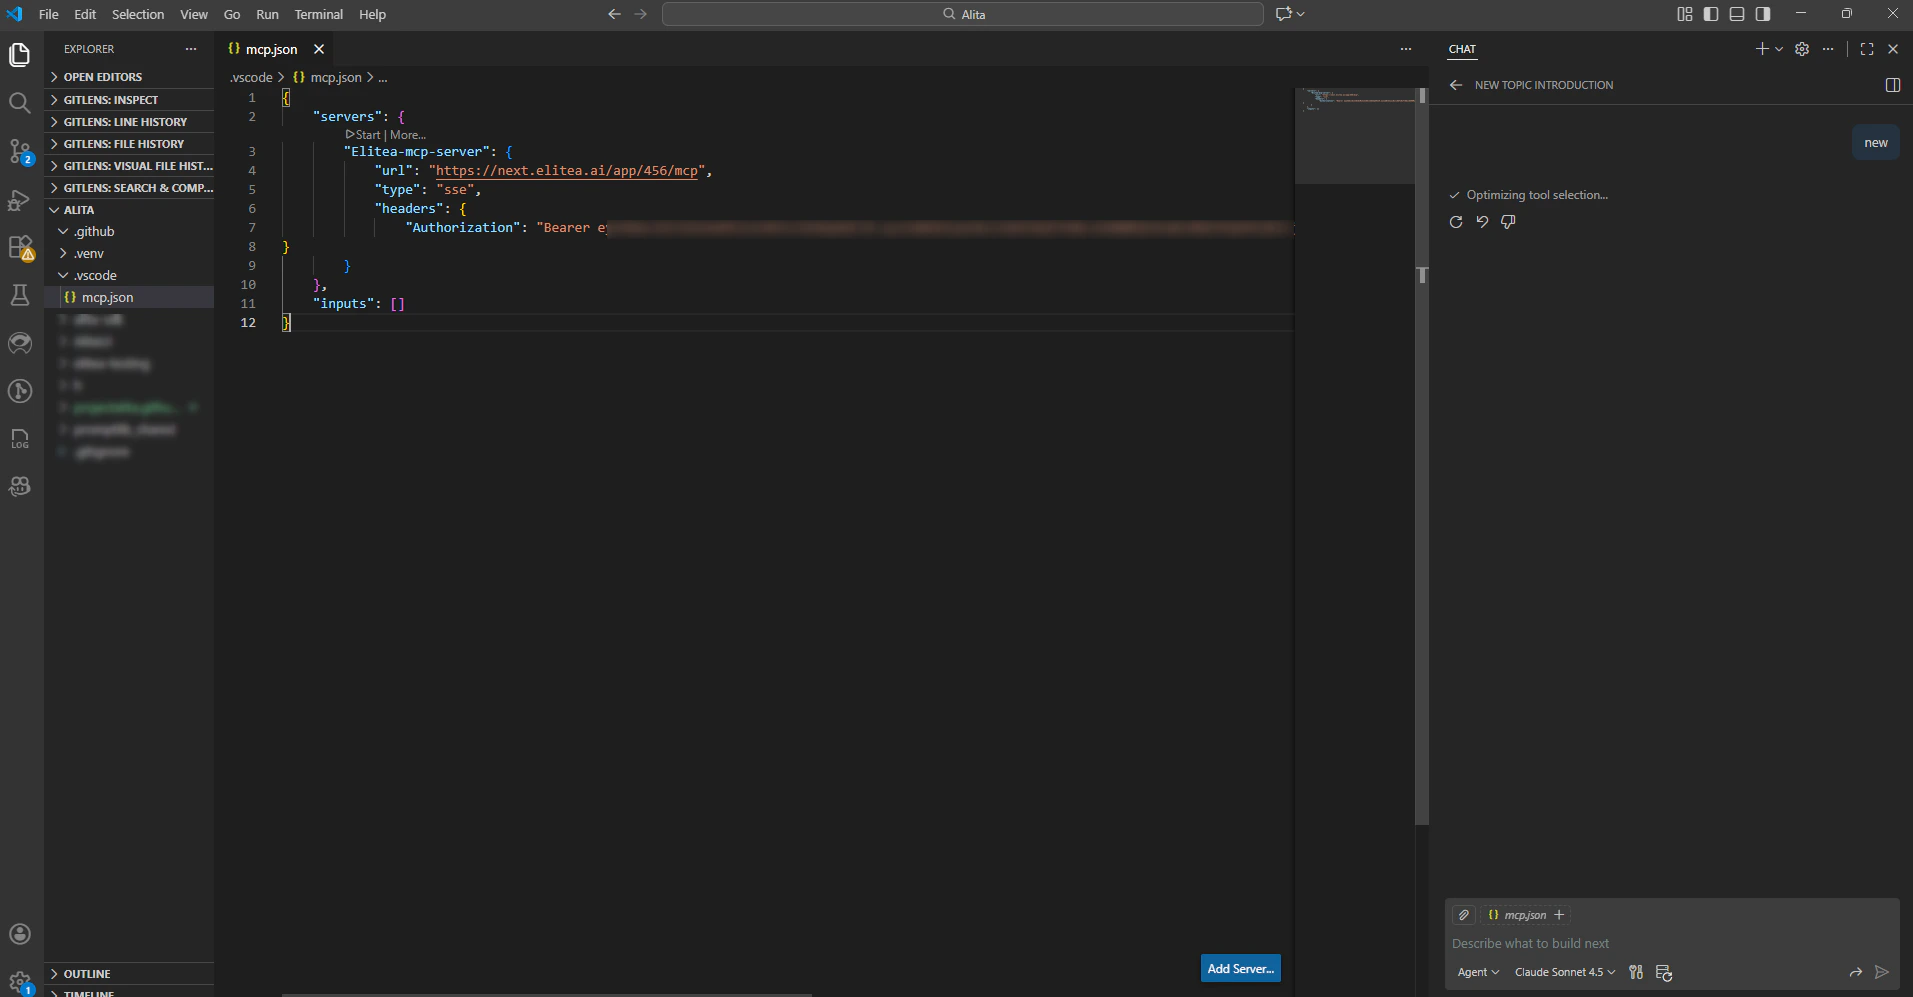The width and height of the screenshot is (1913, 997).
Task: Select the Run and Debug icon
Action: [19, 200]
